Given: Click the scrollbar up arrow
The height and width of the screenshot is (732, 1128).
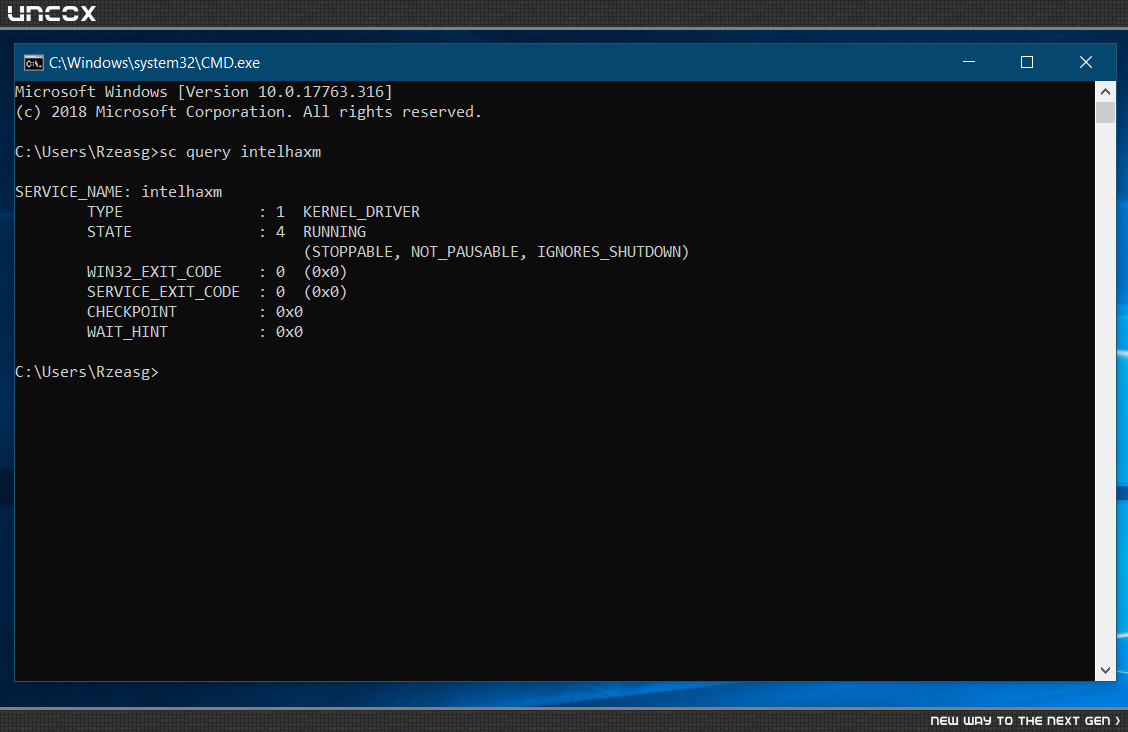Looking at the screenshot, I should point(1105,91).
